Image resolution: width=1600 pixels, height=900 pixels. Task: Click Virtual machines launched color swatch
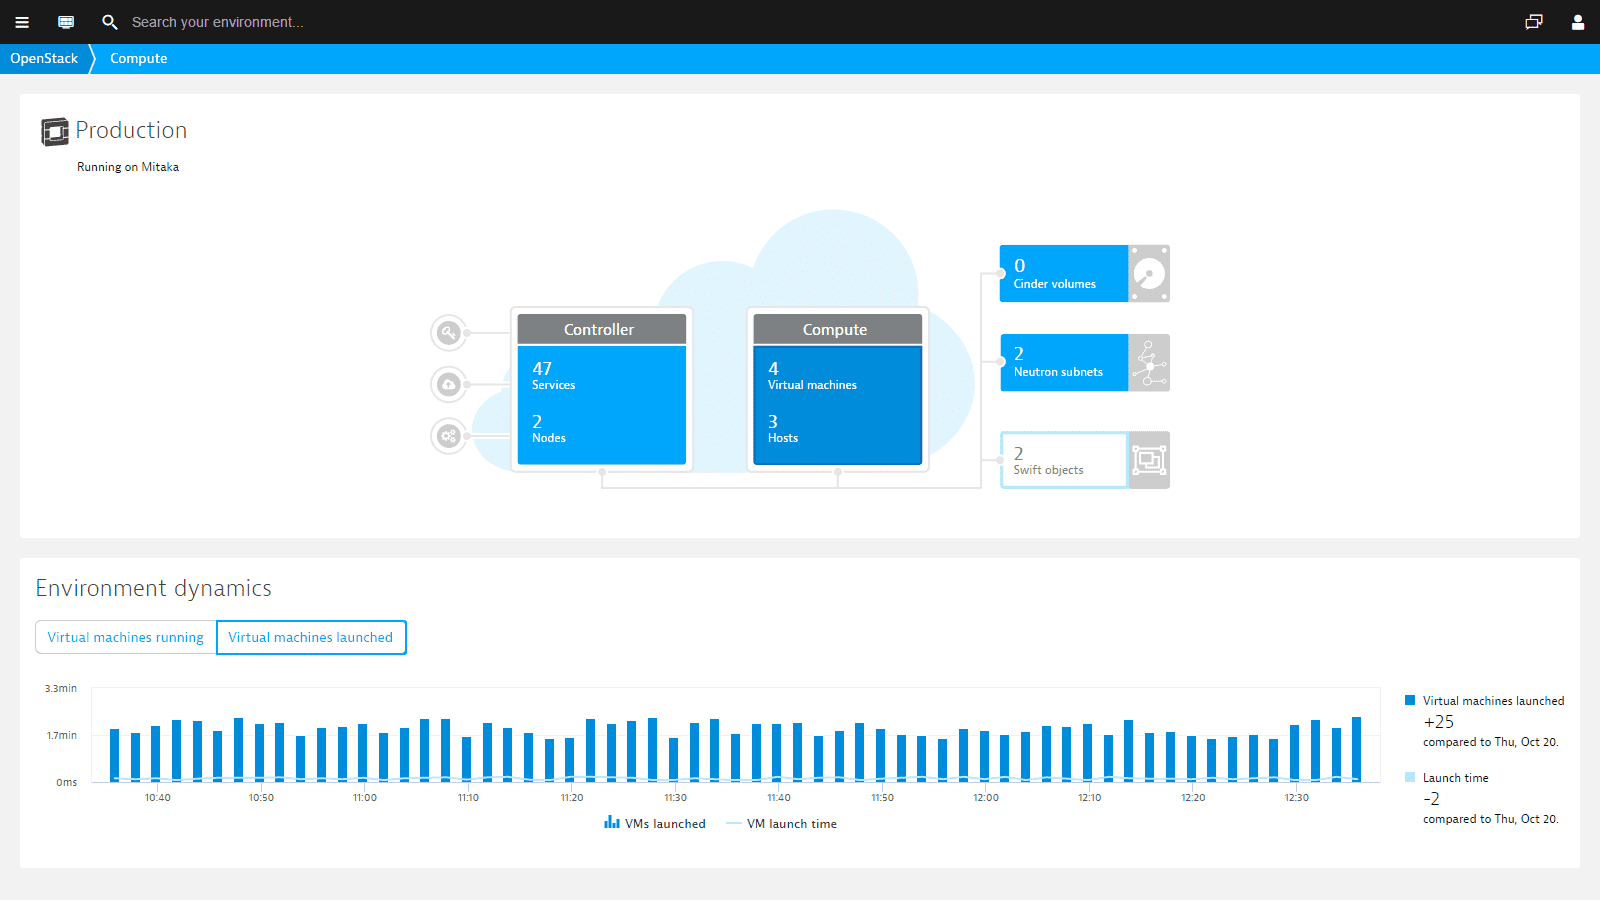[x=1410, y=700]
